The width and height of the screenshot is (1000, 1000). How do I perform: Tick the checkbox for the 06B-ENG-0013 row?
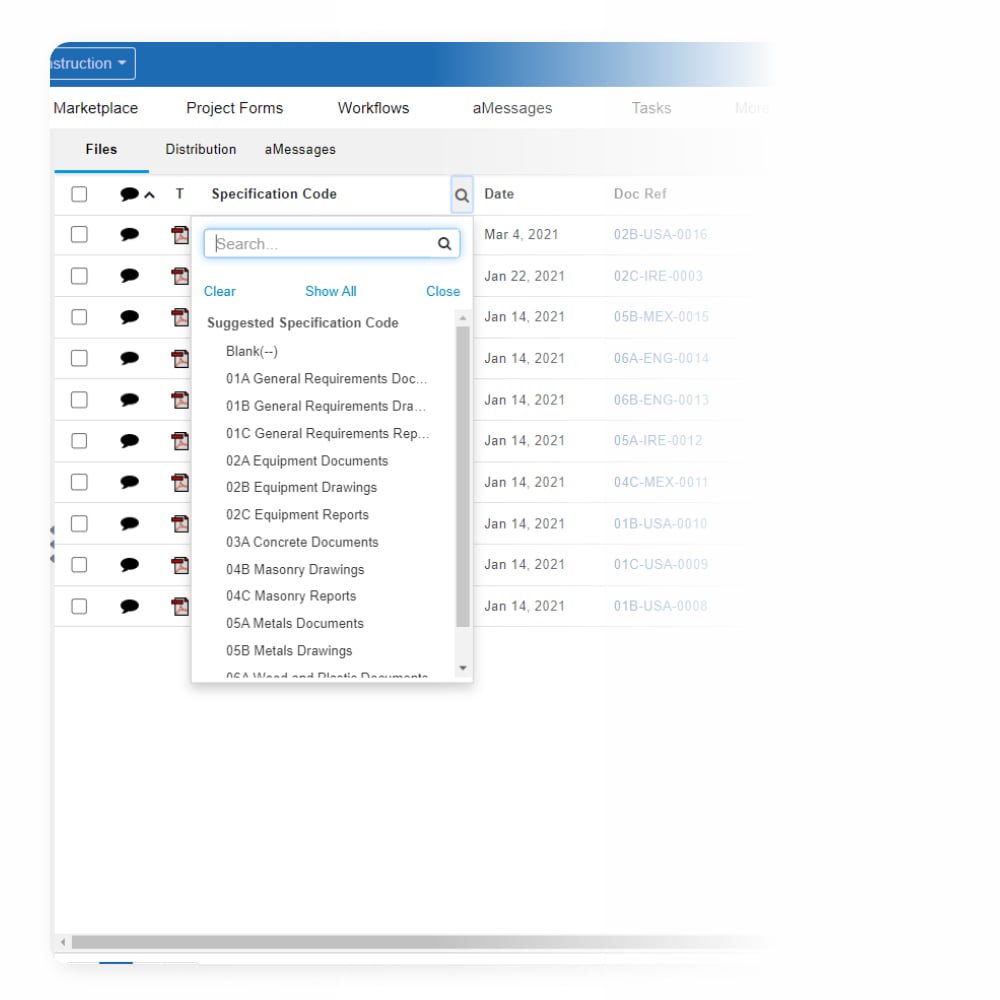pyautogui.click(x=79, y=400)
